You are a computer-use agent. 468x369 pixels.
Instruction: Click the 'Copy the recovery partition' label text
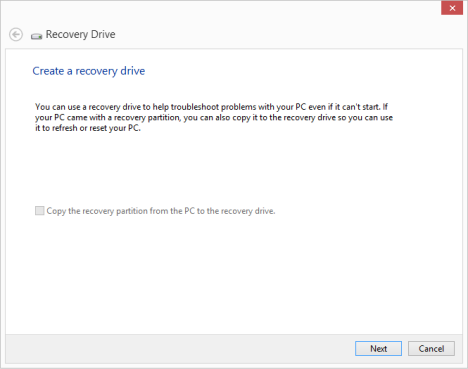[x=161, y=211]
